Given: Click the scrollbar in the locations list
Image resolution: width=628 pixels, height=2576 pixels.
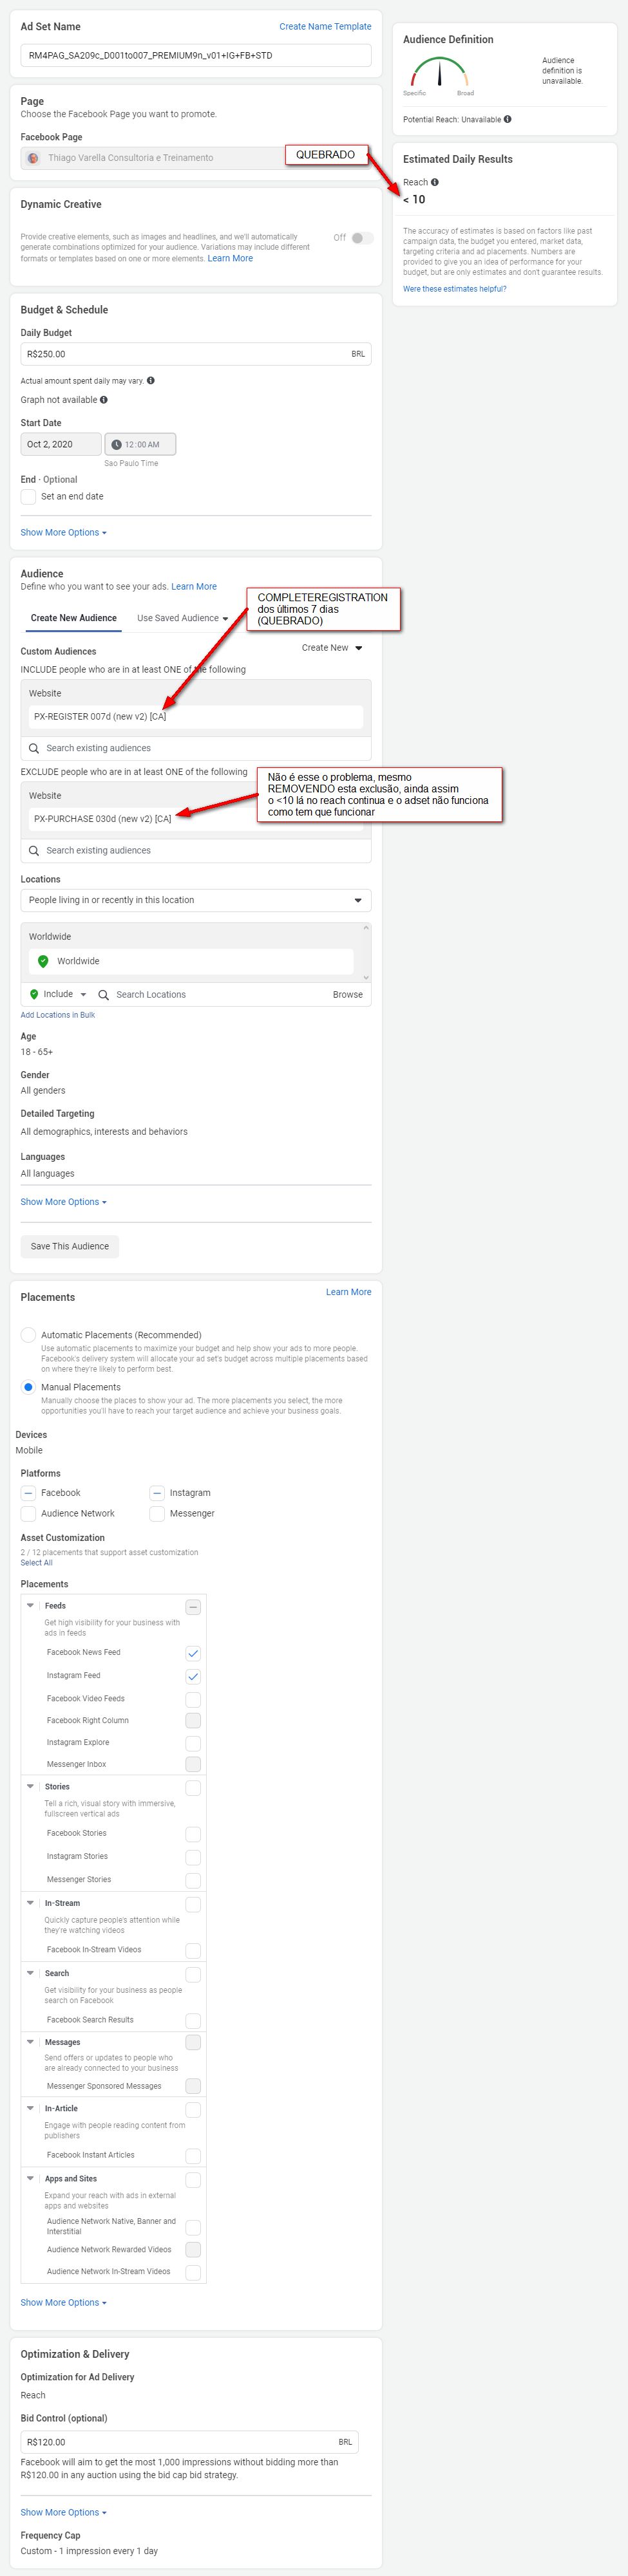Looking at the screenshot, I should coord(366,953).
